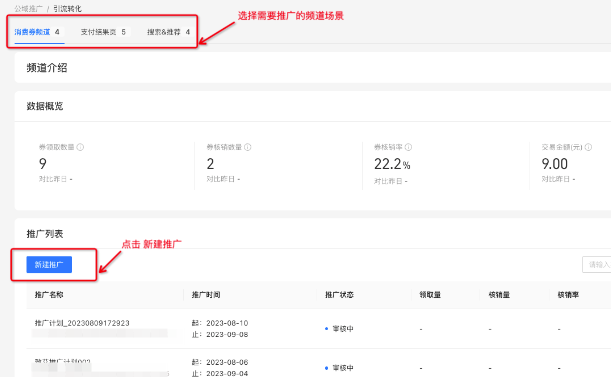The height and width of the screenshot is (377, 611).
Task: Open info icon beside 券核销率
Action: pyautogui.click(x=408, y=147)
